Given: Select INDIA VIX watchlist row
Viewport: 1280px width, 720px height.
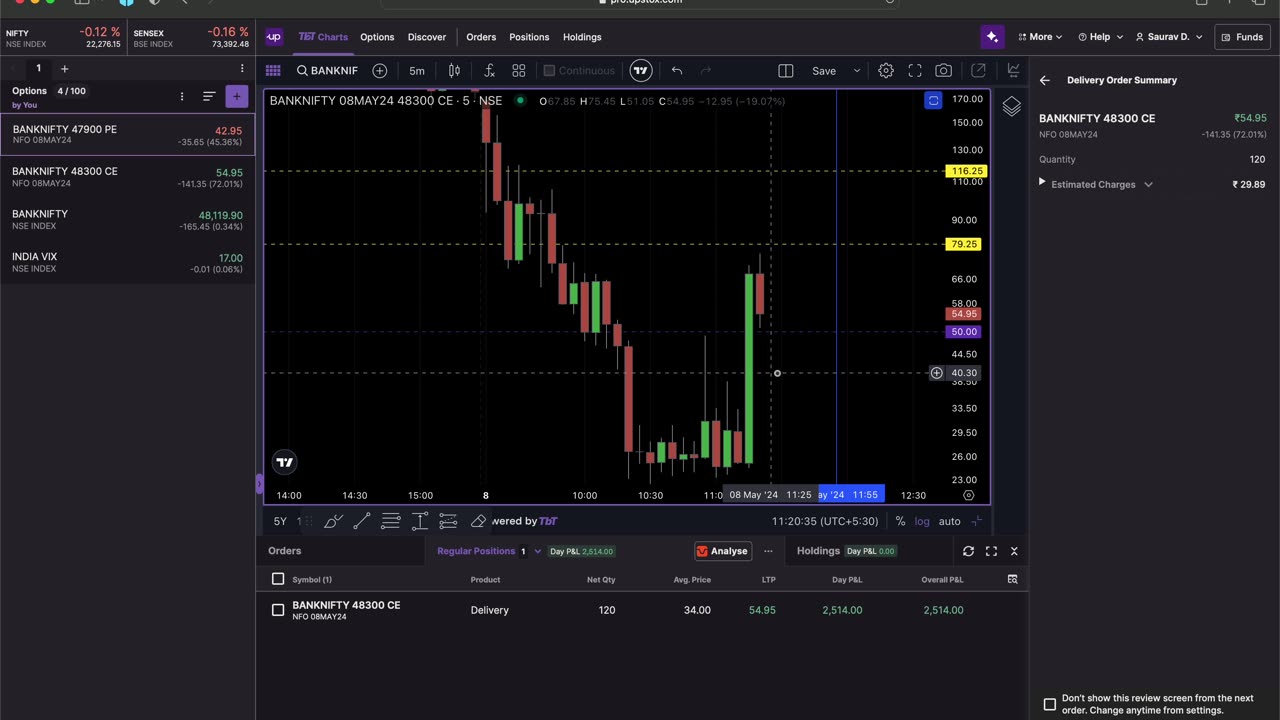Looking at the screenshot, I should [x=127, y=263].
